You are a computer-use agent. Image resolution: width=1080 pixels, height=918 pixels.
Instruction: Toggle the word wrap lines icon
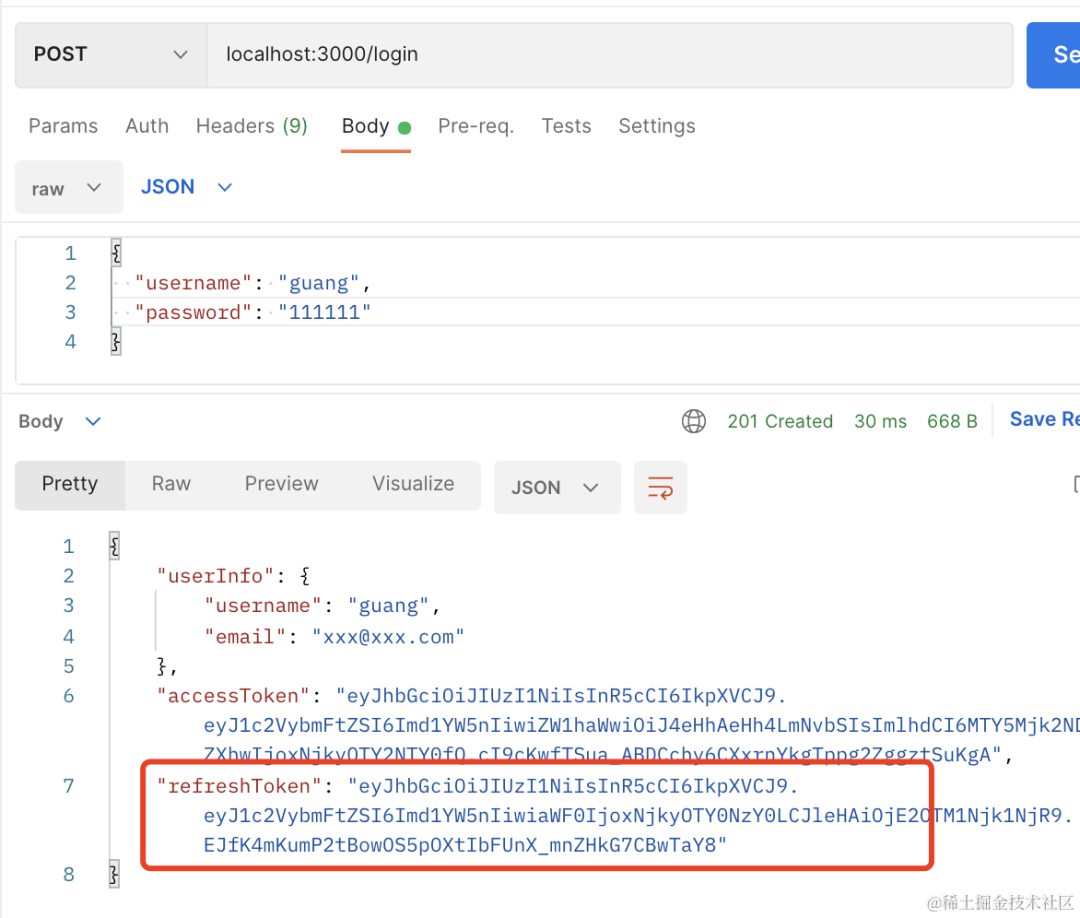[x=660, y=488]
